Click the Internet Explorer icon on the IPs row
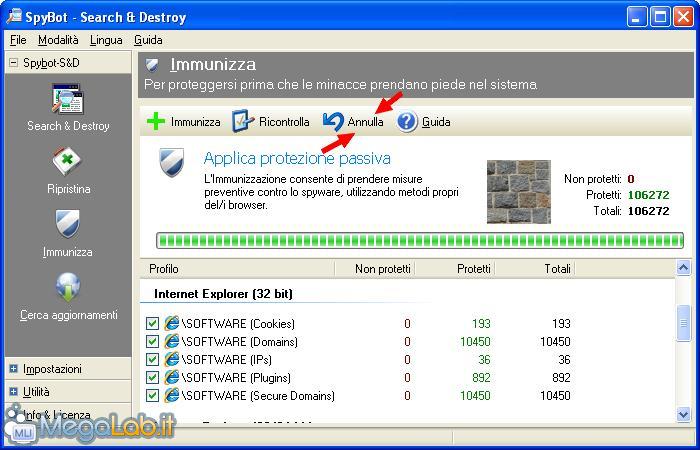The image size is (700, 450). pyautogui.click(x=171, y=359)
